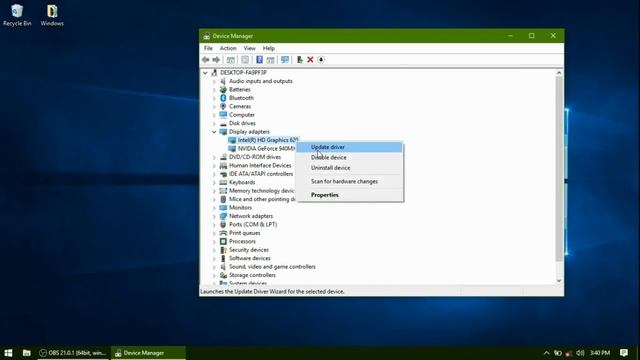Expand the DVD/CD-ROM drives node
640x360 pixels.
coord(214,157)
